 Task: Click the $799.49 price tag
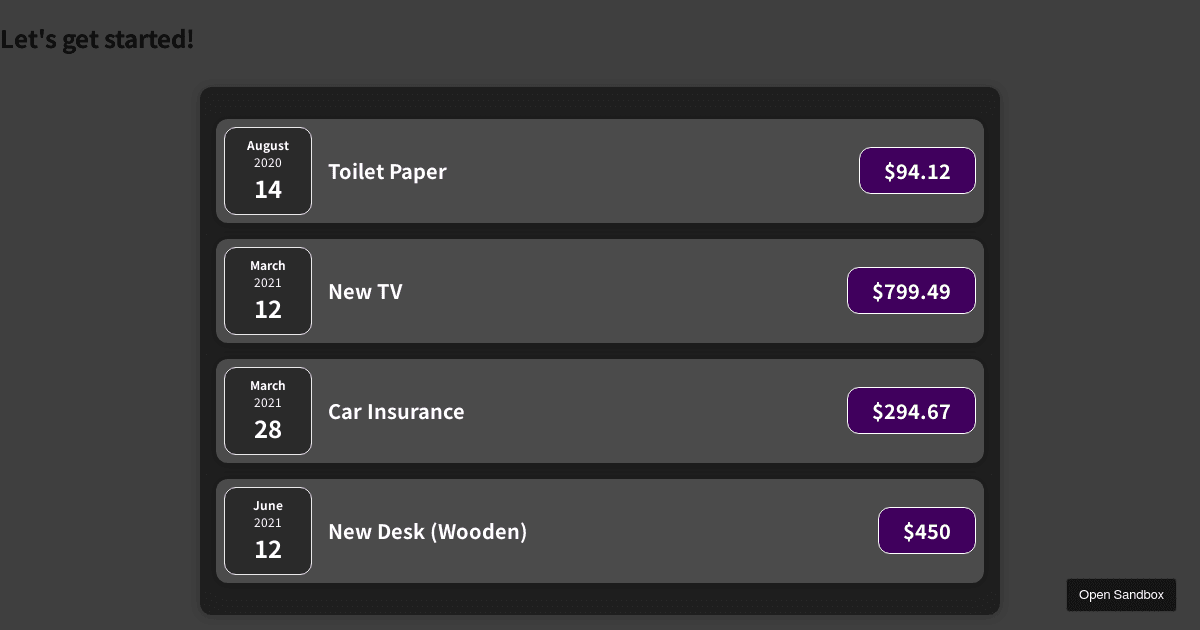pyautogui.click(x=911, y=291)
